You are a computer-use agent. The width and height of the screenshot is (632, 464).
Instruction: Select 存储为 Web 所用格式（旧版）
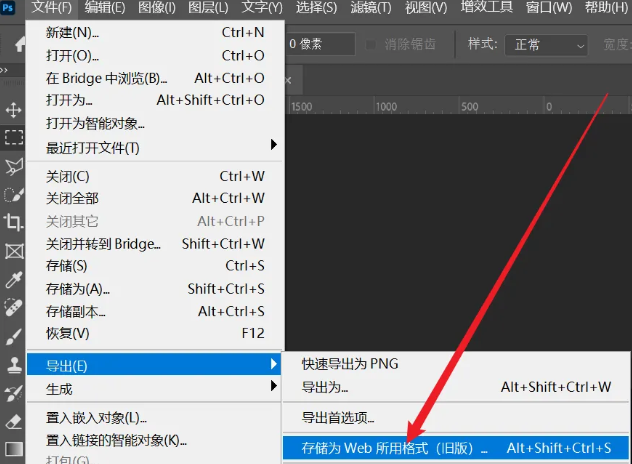[x=456, y=448]
